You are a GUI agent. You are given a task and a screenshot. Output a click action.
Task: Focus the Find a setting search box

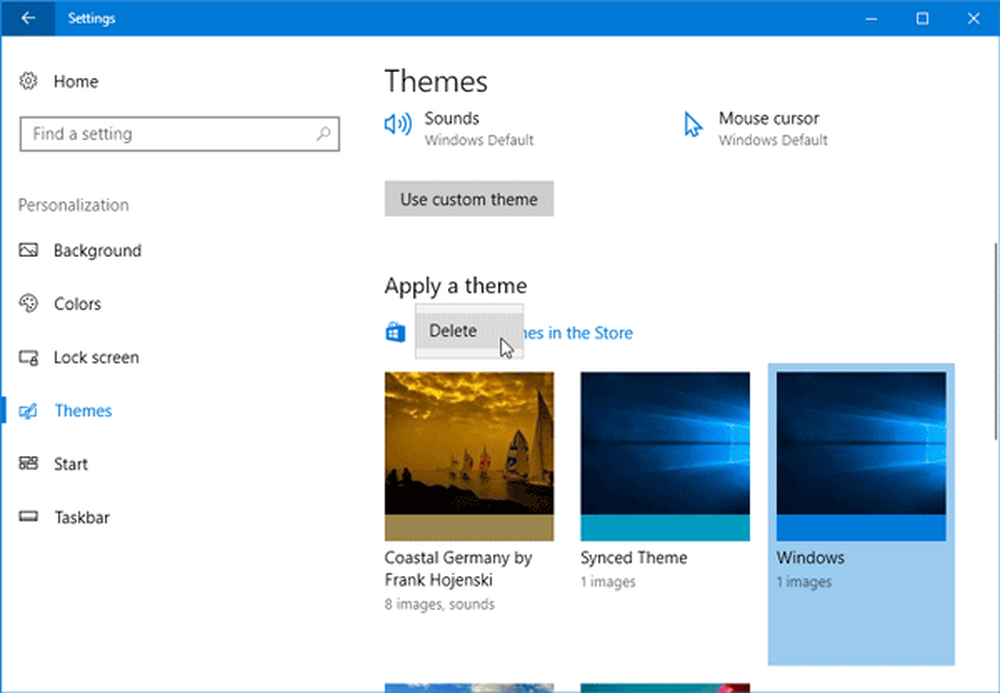[179, 134]
